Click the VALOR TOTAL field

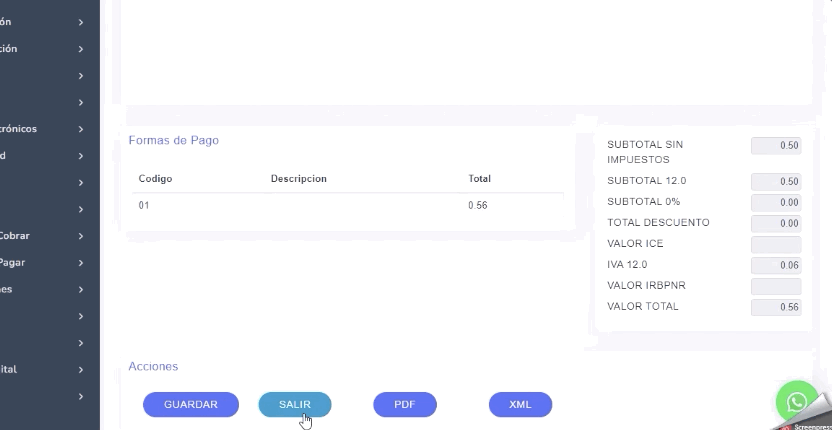(x=776, y=307)
